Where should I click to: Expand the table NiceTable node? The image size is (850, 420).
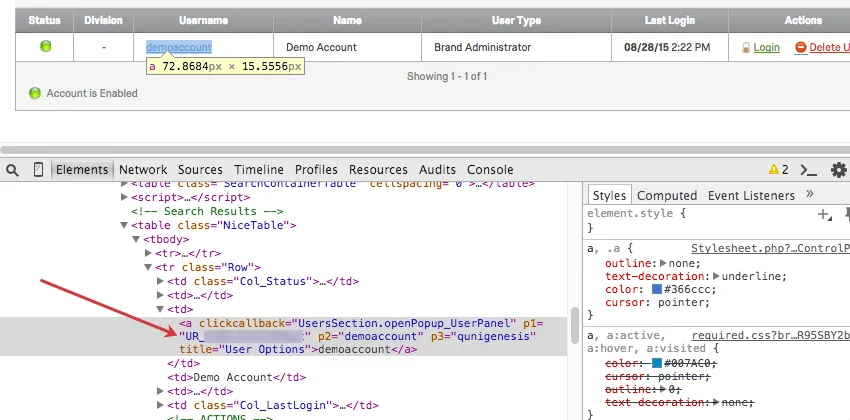click(x=124, y=226)
